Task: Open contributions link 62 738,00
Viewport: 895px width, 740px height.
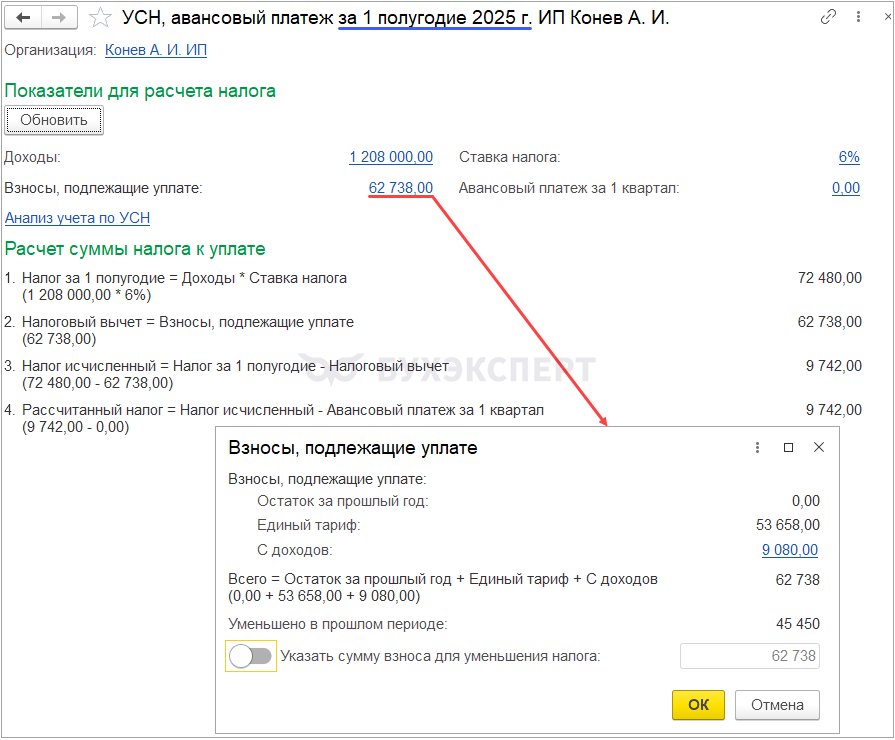Action: coord(401,188)
